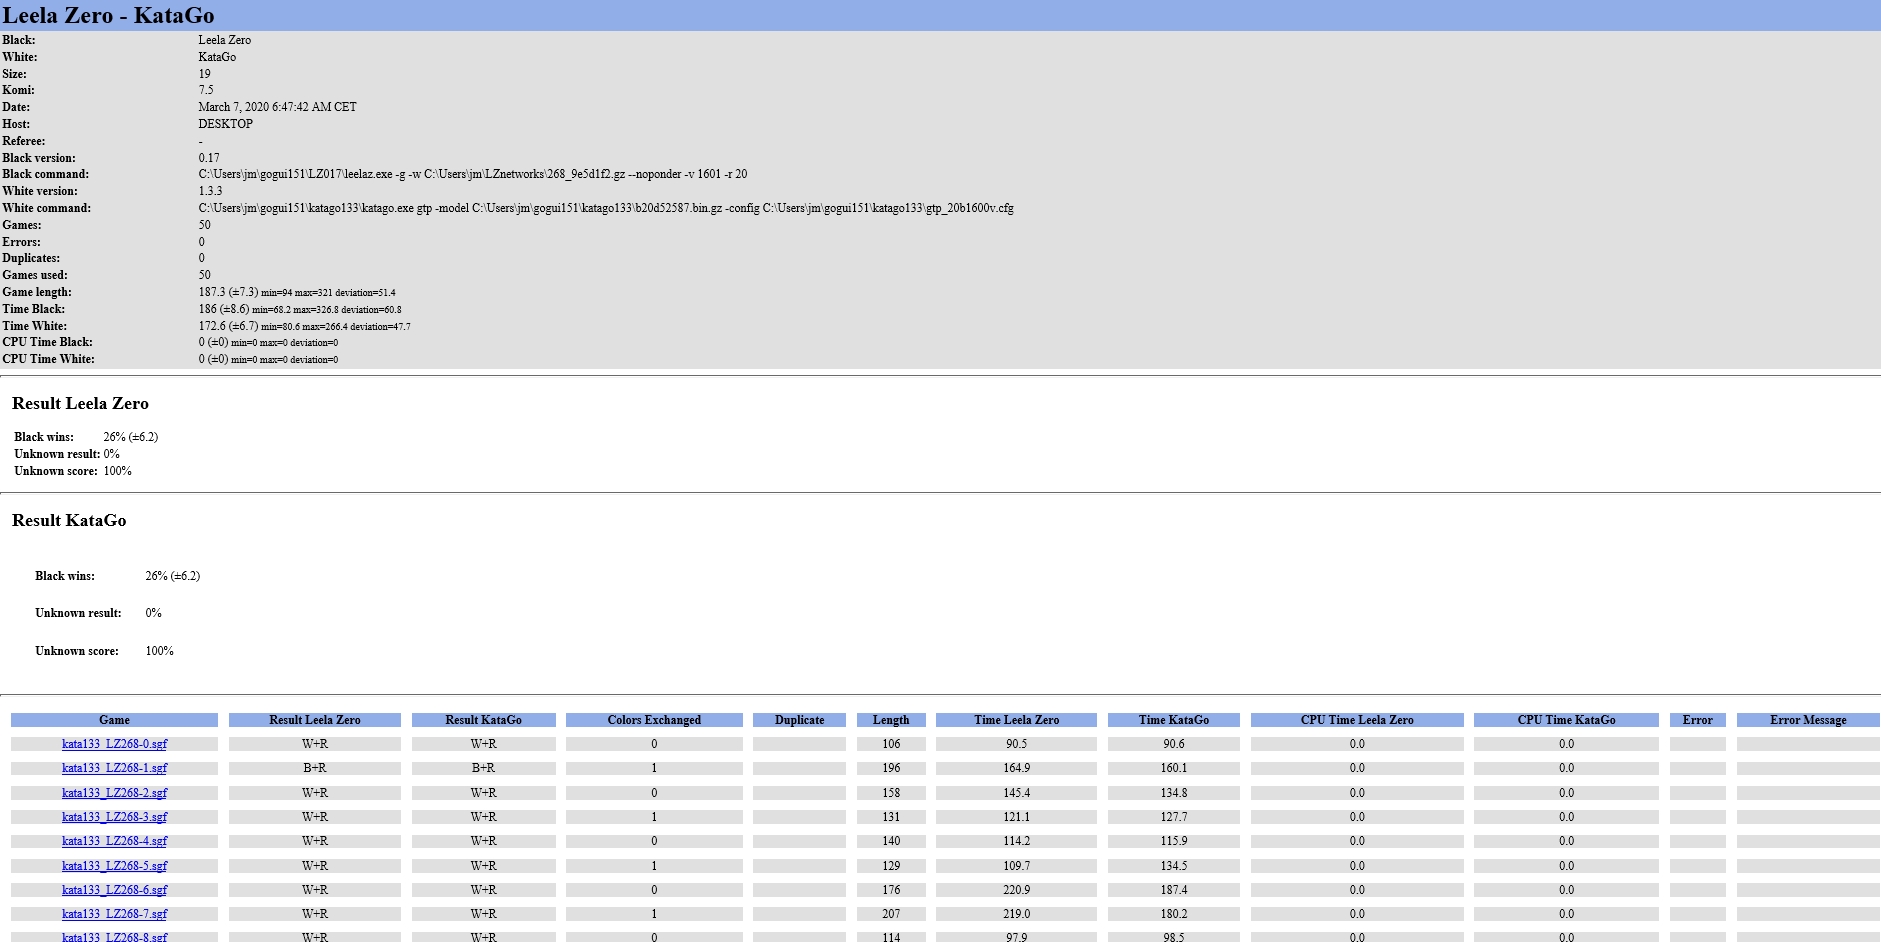The width and height of the screenshot is (1881, 942).
Task: Click the Colors Exchanged column header
Action: (654, 720)
